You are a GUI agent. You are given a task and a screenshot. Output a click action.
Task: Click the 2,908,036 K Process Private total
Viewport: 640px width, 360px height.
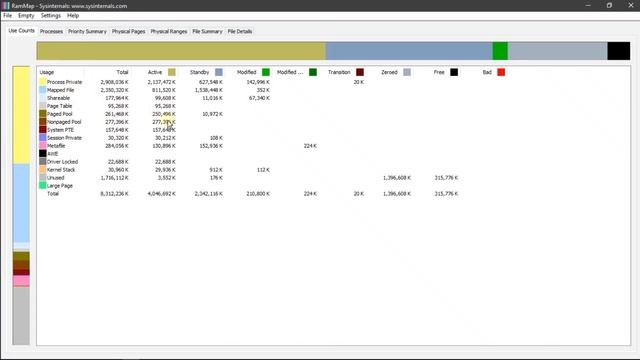click(x=114, y=82)
